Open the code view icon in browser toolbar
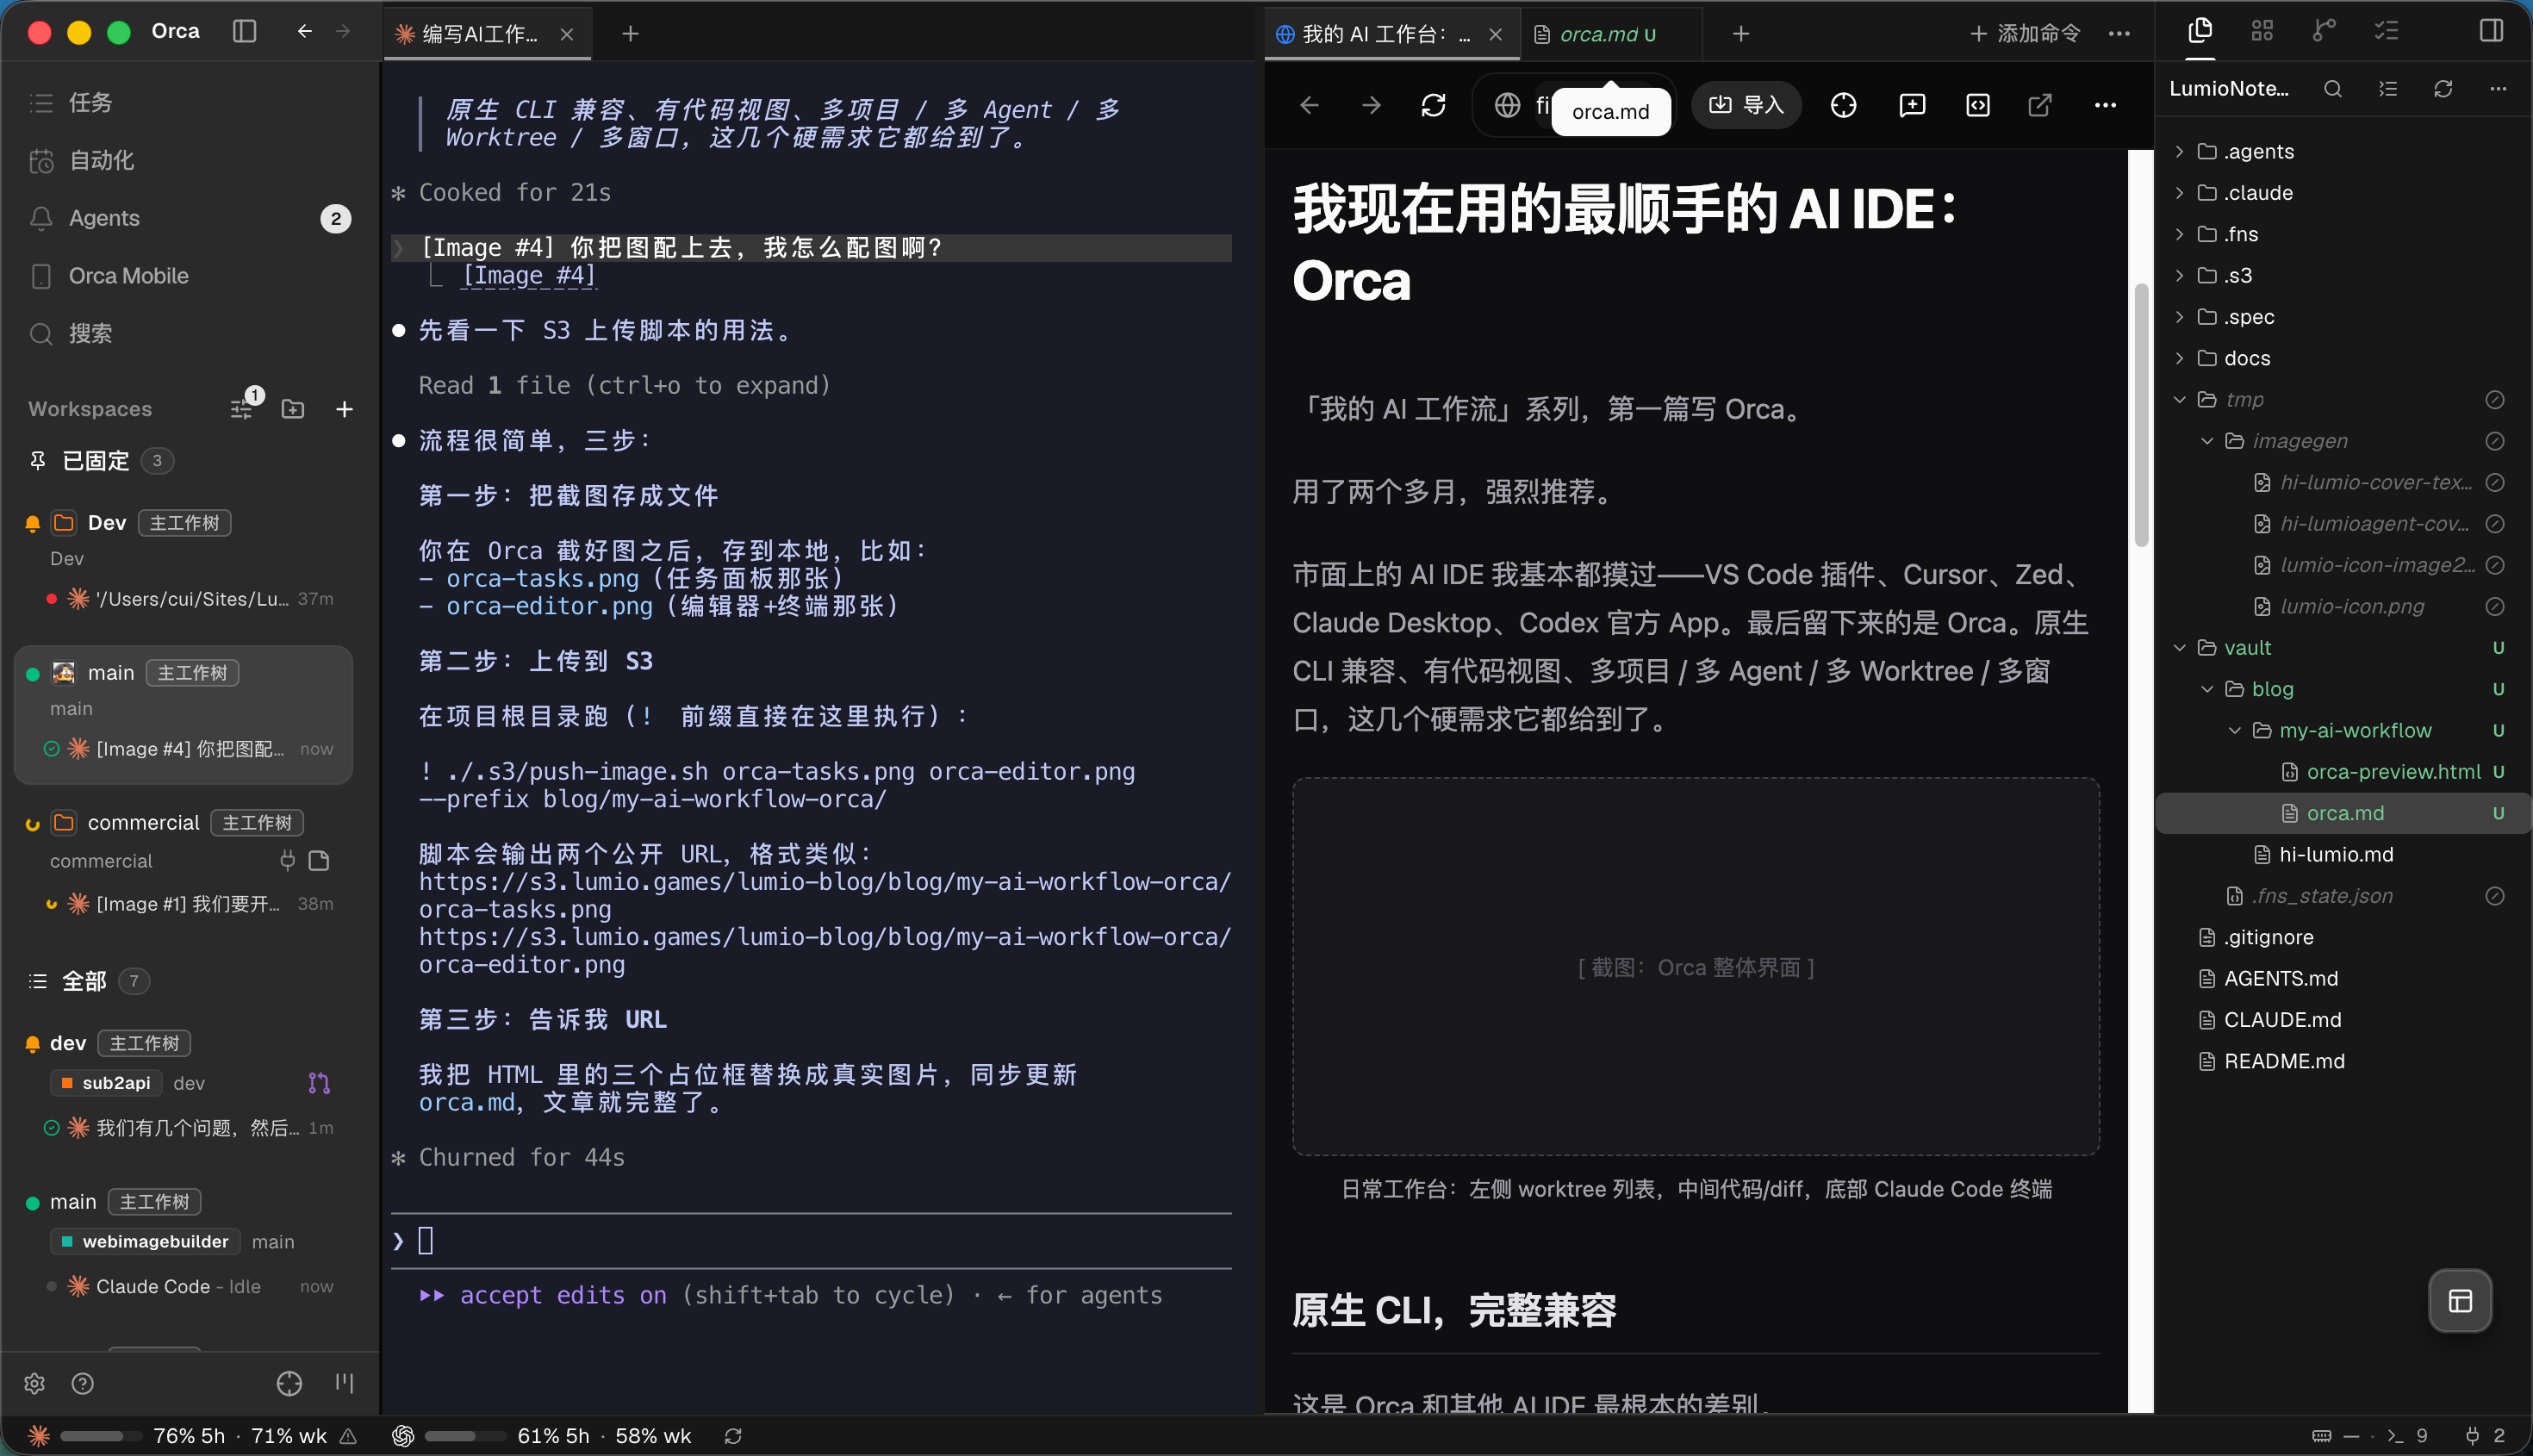 tap(1978, 105)
